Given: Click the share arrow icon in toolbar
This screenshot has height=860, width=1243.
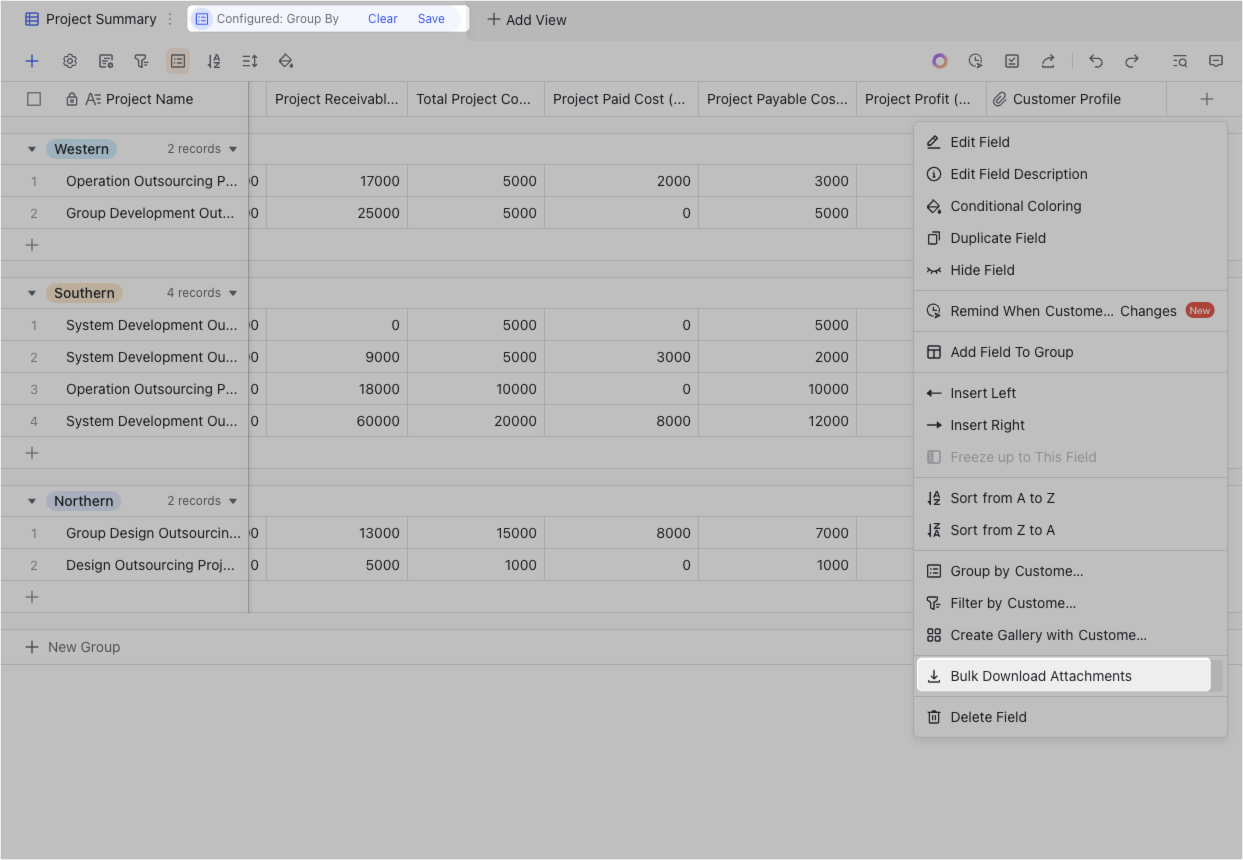Looking at the screenshot, I should click(x=1048, y=61).
